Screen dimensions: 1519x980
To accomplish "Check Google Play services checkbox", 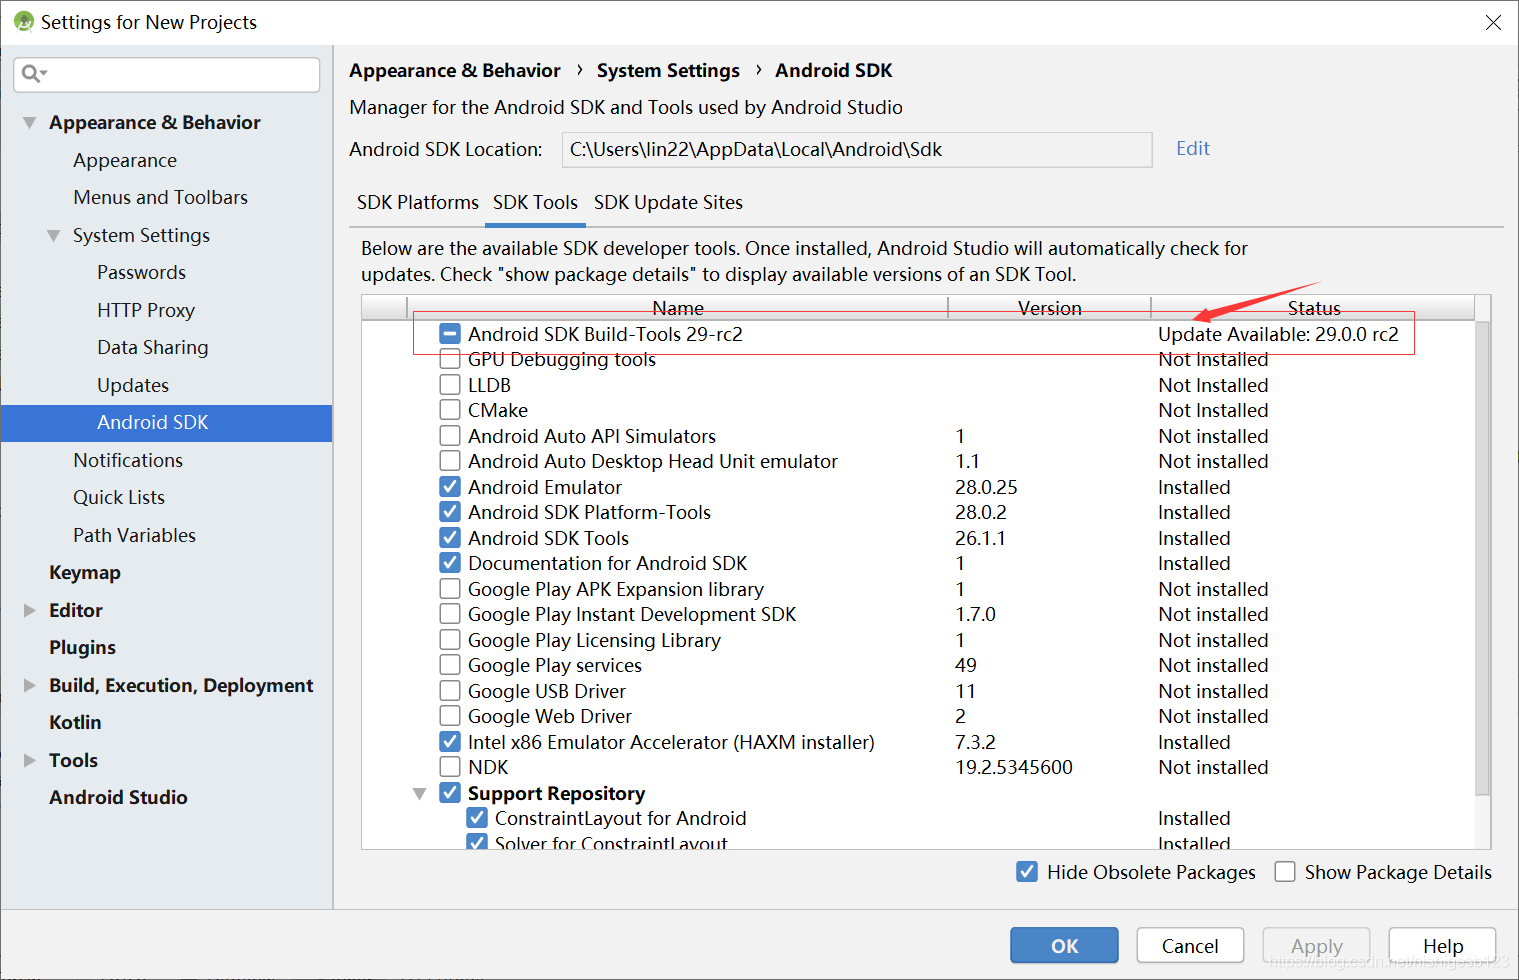I will pos(450,665).
